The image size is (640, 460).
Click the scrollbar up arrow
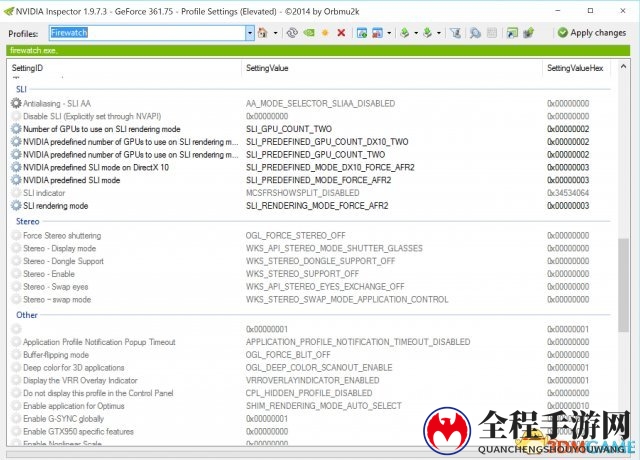click(x=623, y=67)
